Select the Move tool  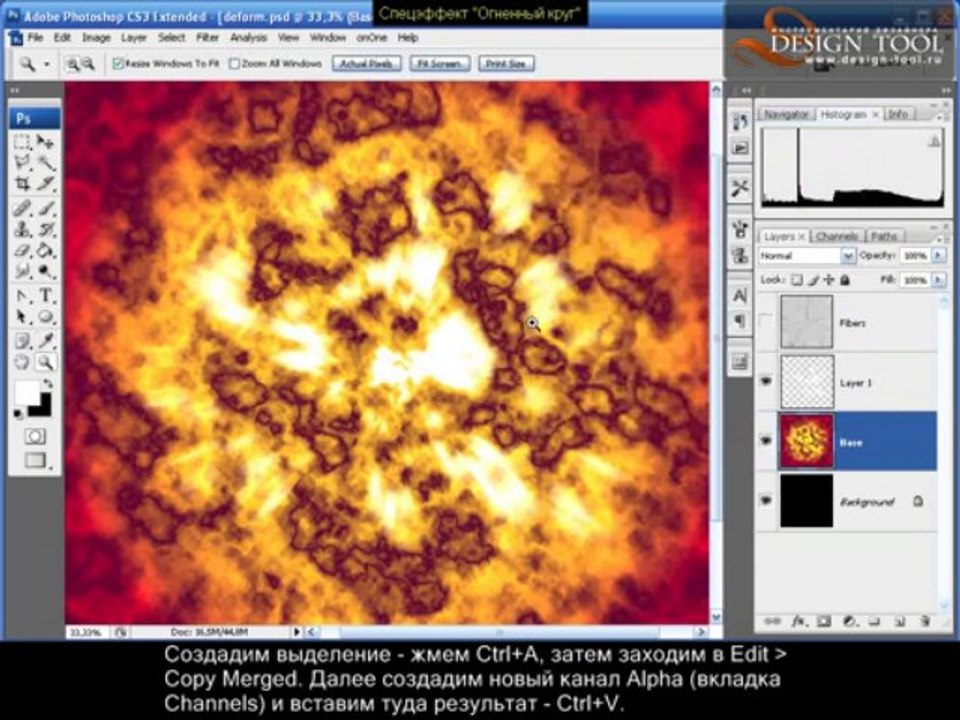(45, 143)
